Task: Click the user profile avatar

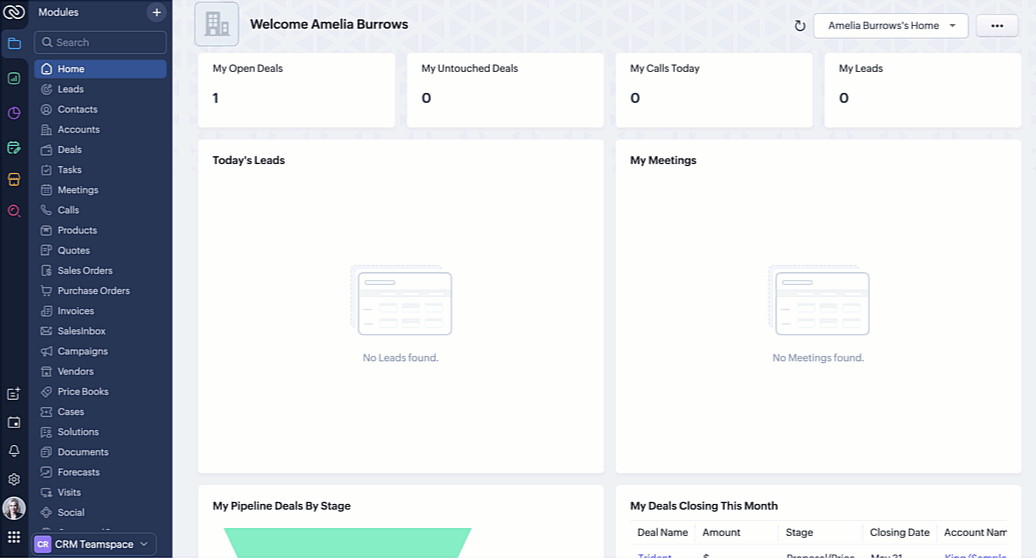Action: point(14,508)
